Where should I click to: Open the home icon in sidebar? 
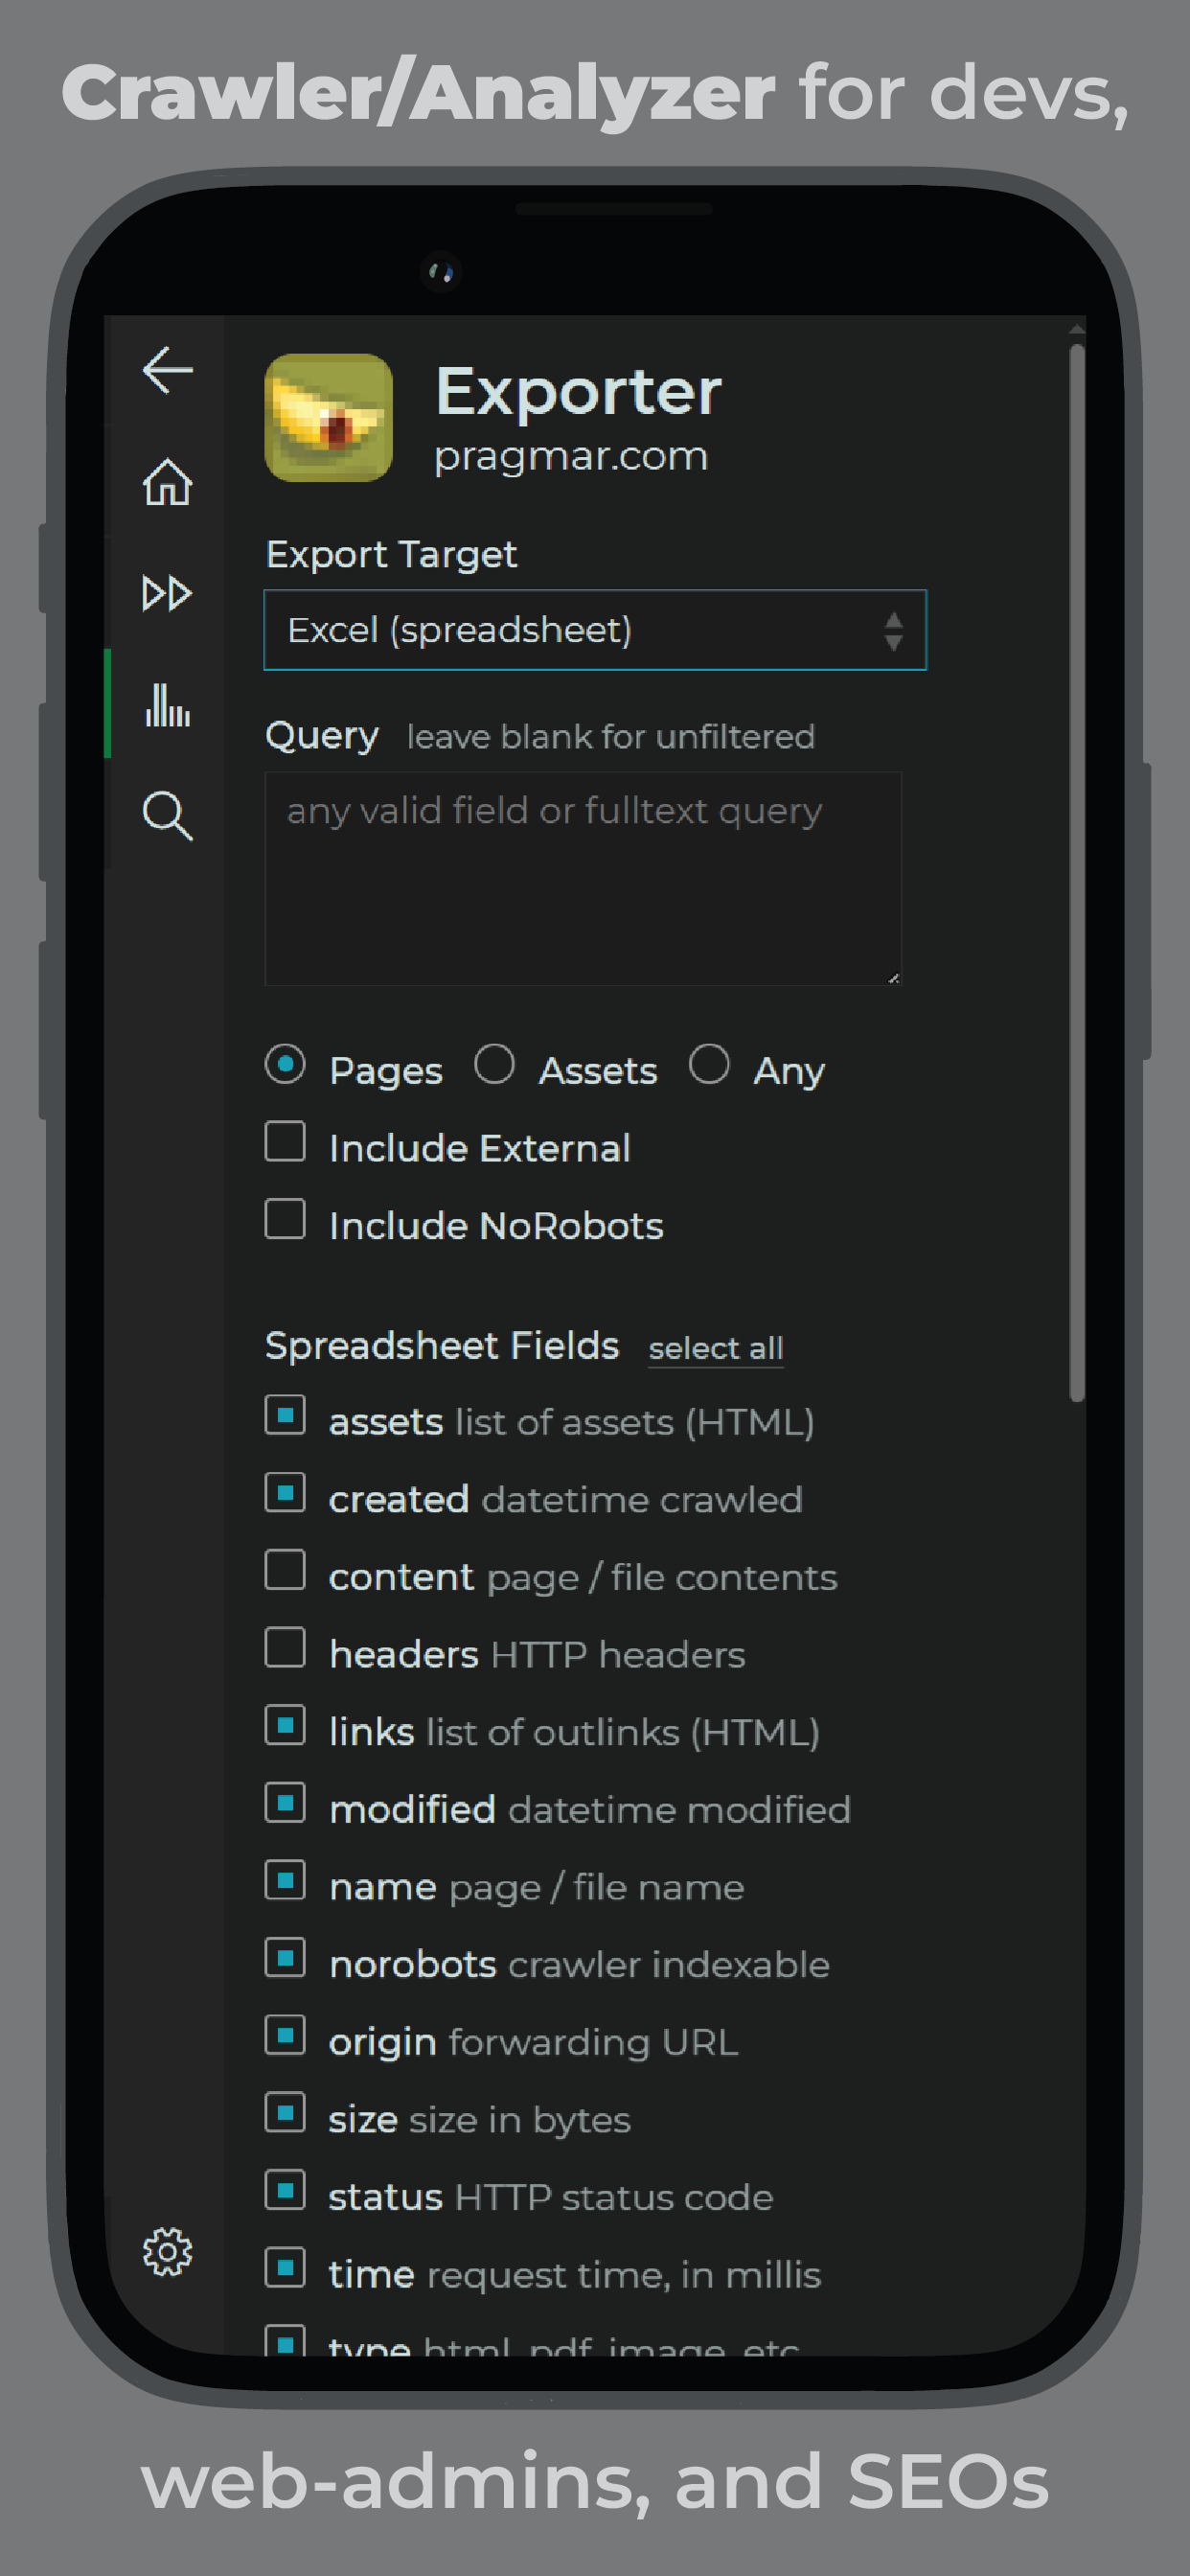[167, 482]
